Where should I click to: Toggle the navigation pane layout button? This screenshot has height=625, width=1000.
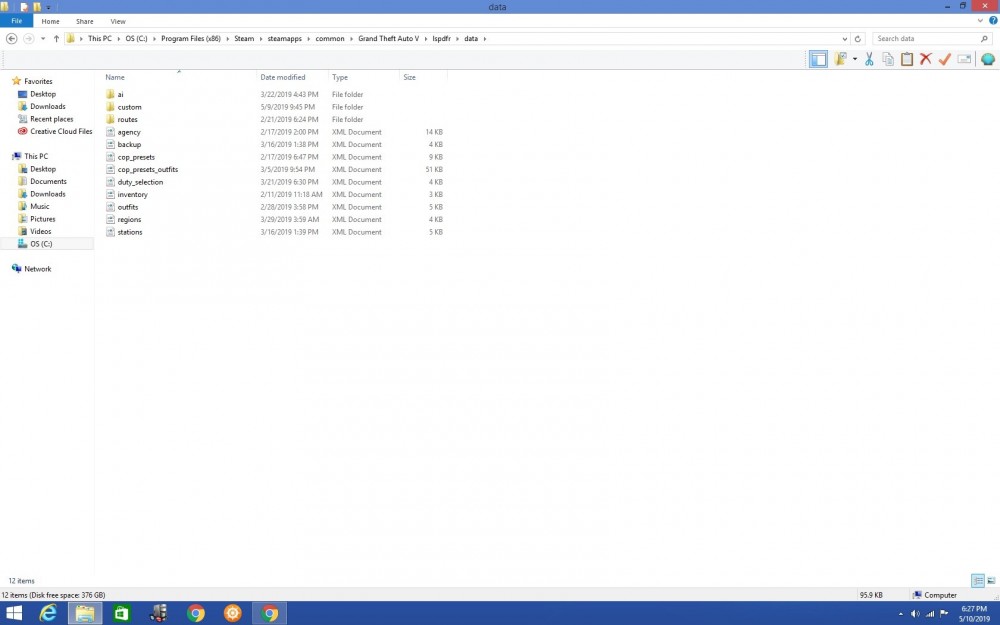(x=818, y=59)
